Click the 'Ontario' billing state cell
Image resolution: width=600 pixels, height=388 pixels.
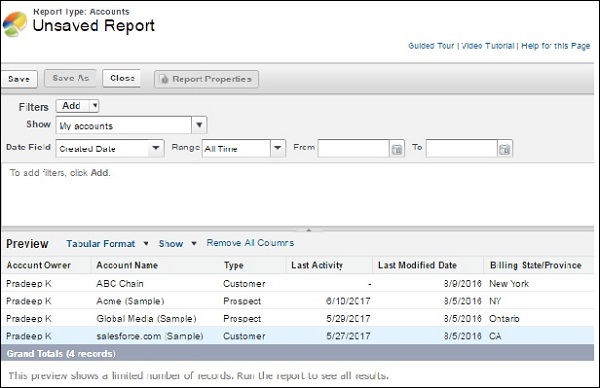(504, 319)
